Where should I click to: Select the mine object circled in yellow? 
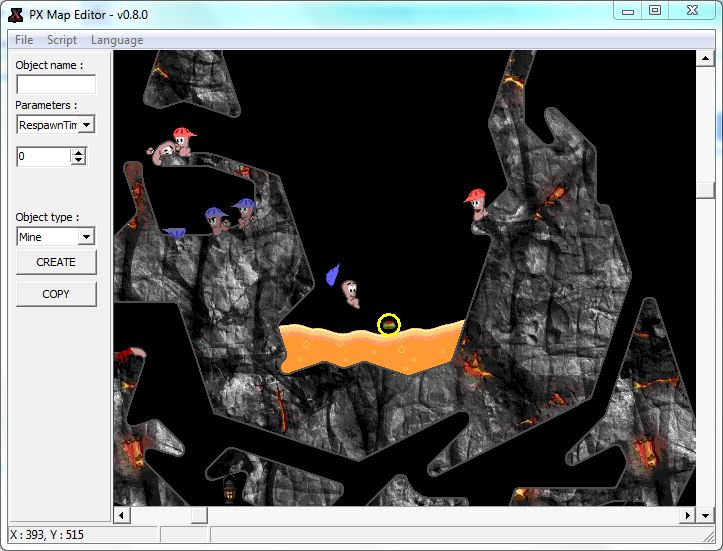tap(389, 325)
